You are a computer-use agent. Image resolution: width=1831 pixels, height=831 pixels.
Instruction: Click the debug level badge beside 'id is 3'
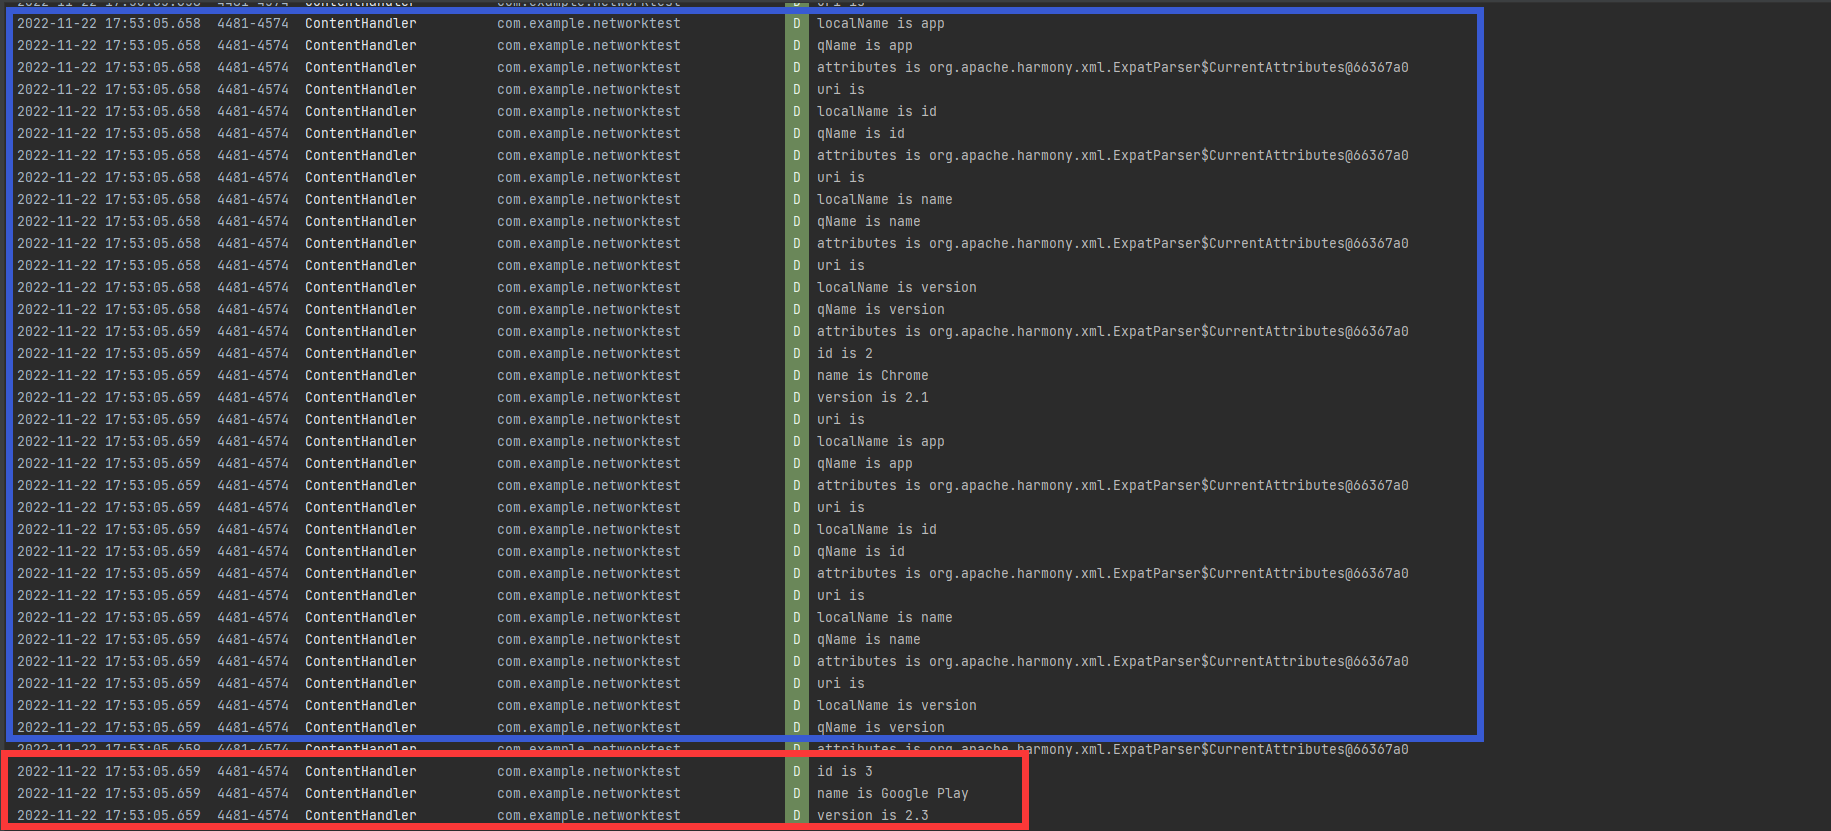pyautogui.click(x=797, y=771)
